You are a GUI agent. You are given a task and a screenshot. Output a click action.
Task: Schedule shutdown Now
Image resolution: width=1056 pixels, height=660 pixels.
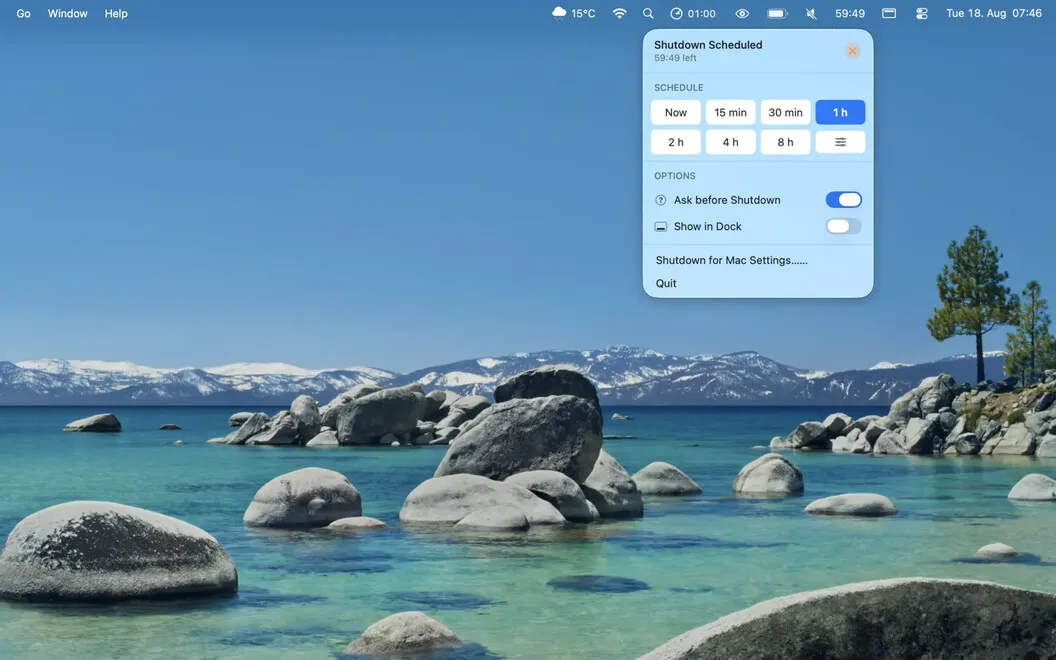pos(675,112)
